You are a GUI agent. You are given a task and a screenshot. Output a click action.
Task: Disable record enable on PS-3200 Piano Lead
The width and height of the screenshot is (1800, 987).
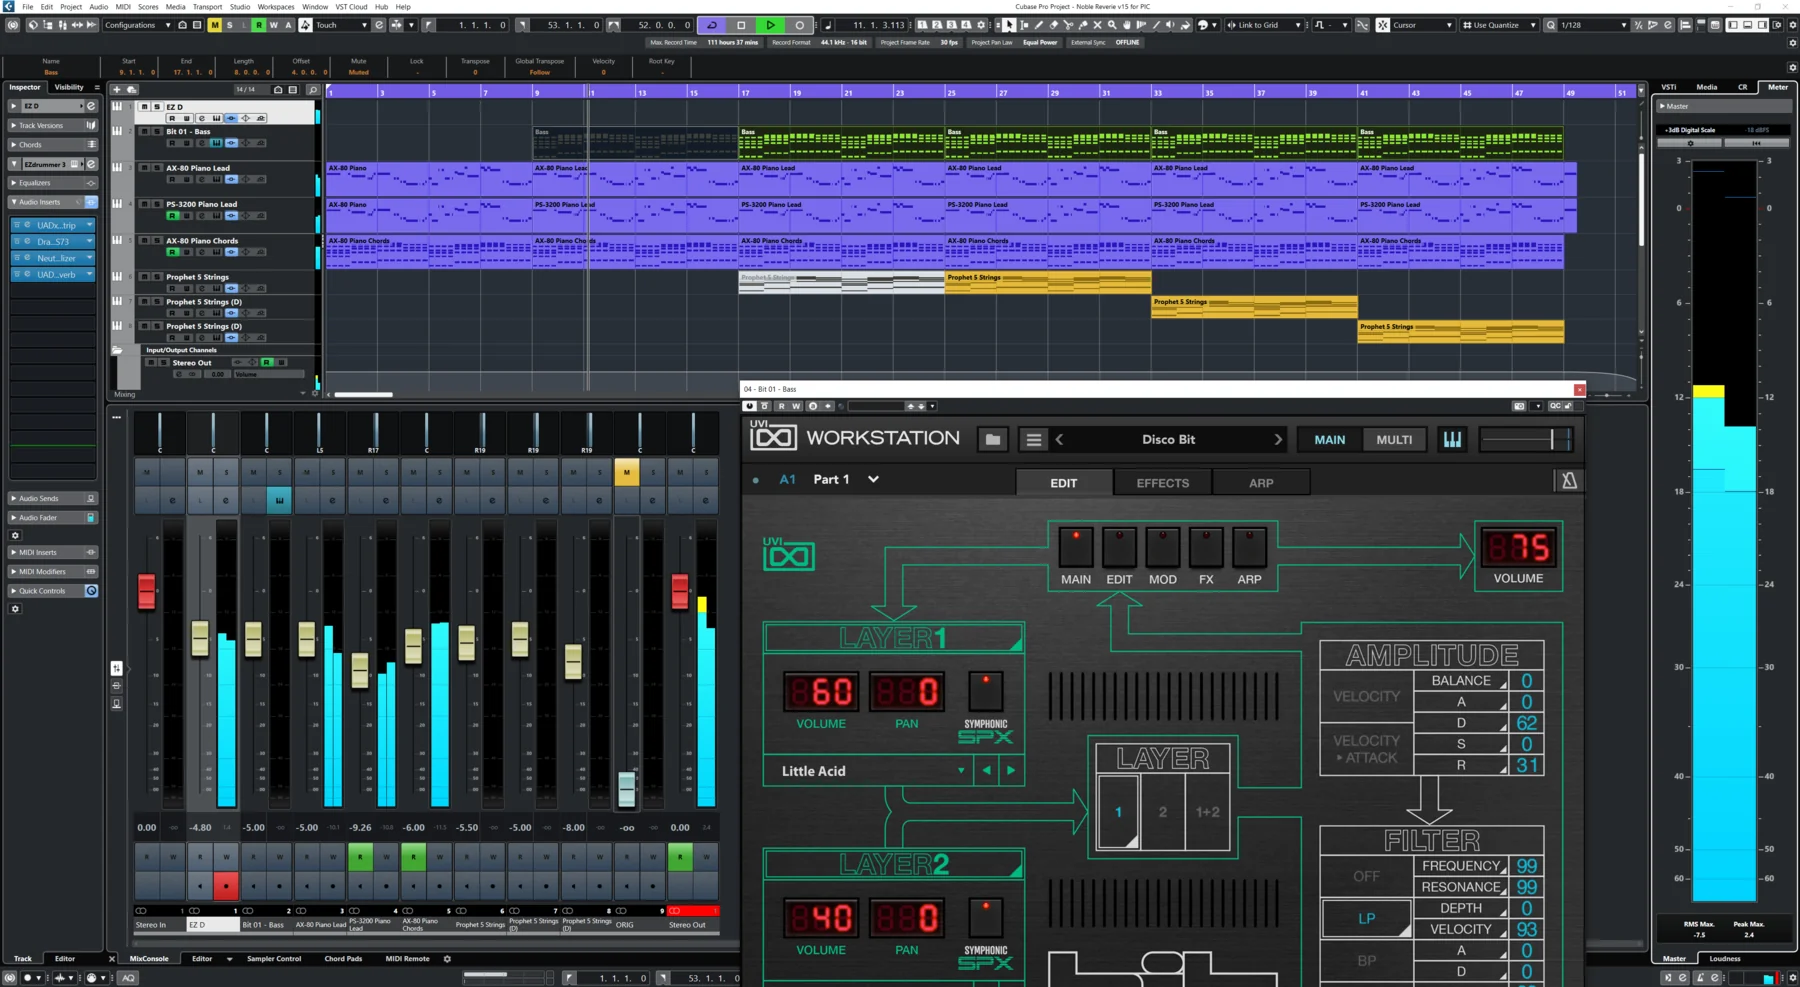[171, 216]
